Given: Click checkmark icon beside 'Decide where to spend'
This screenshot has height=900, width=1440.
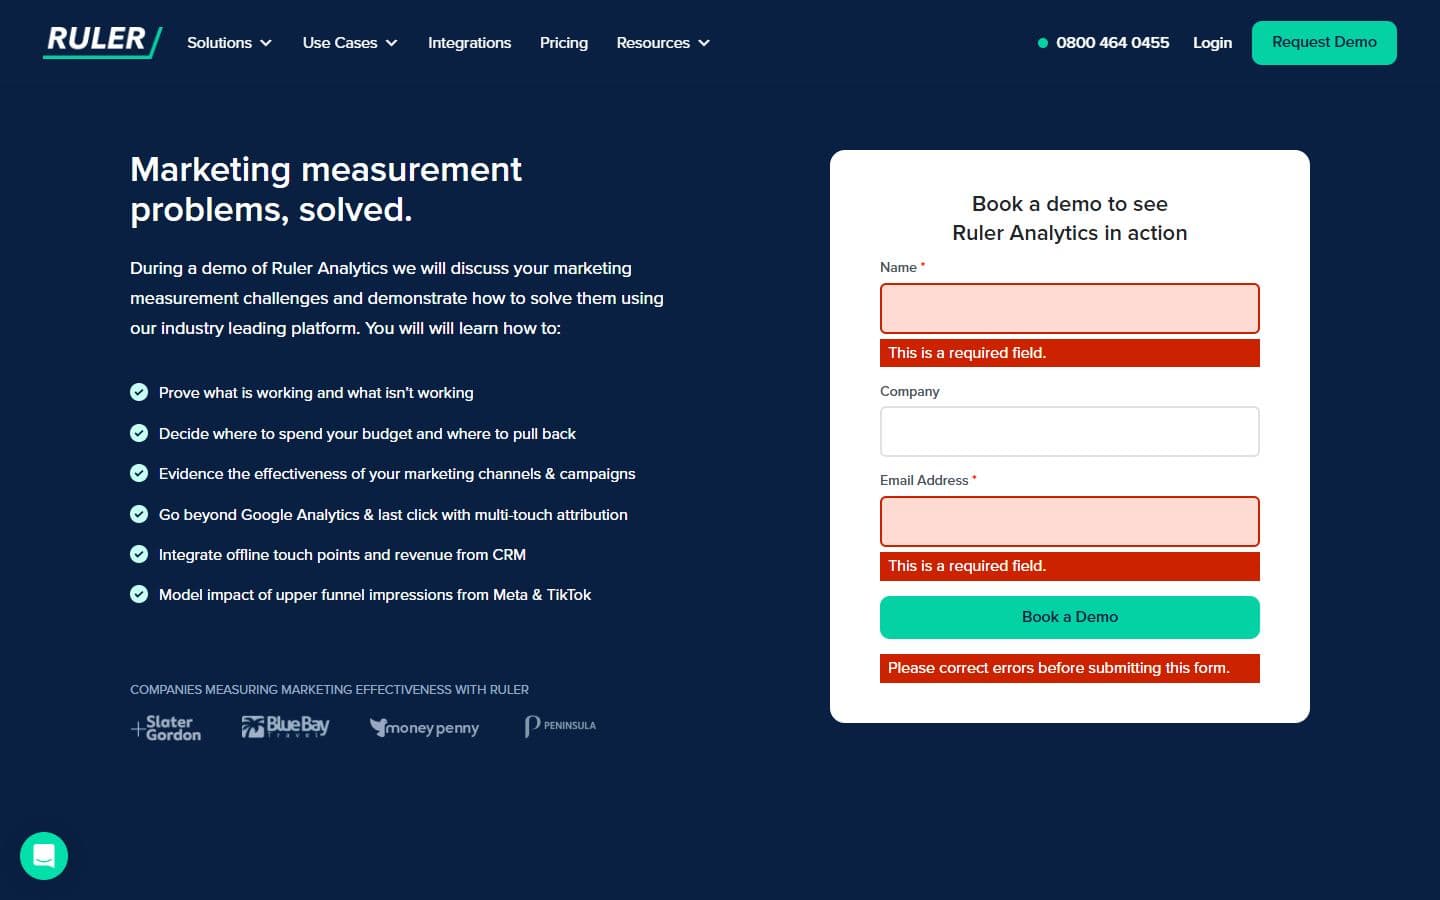Looking at the screenshot, I should point(139,433).
